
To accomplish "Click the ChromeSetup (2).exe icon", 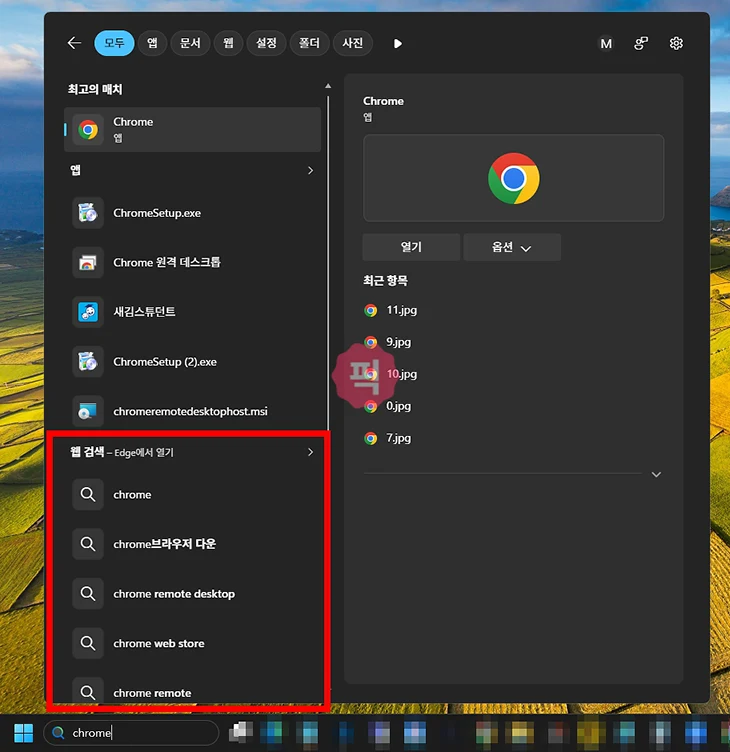I will (88, 362).
